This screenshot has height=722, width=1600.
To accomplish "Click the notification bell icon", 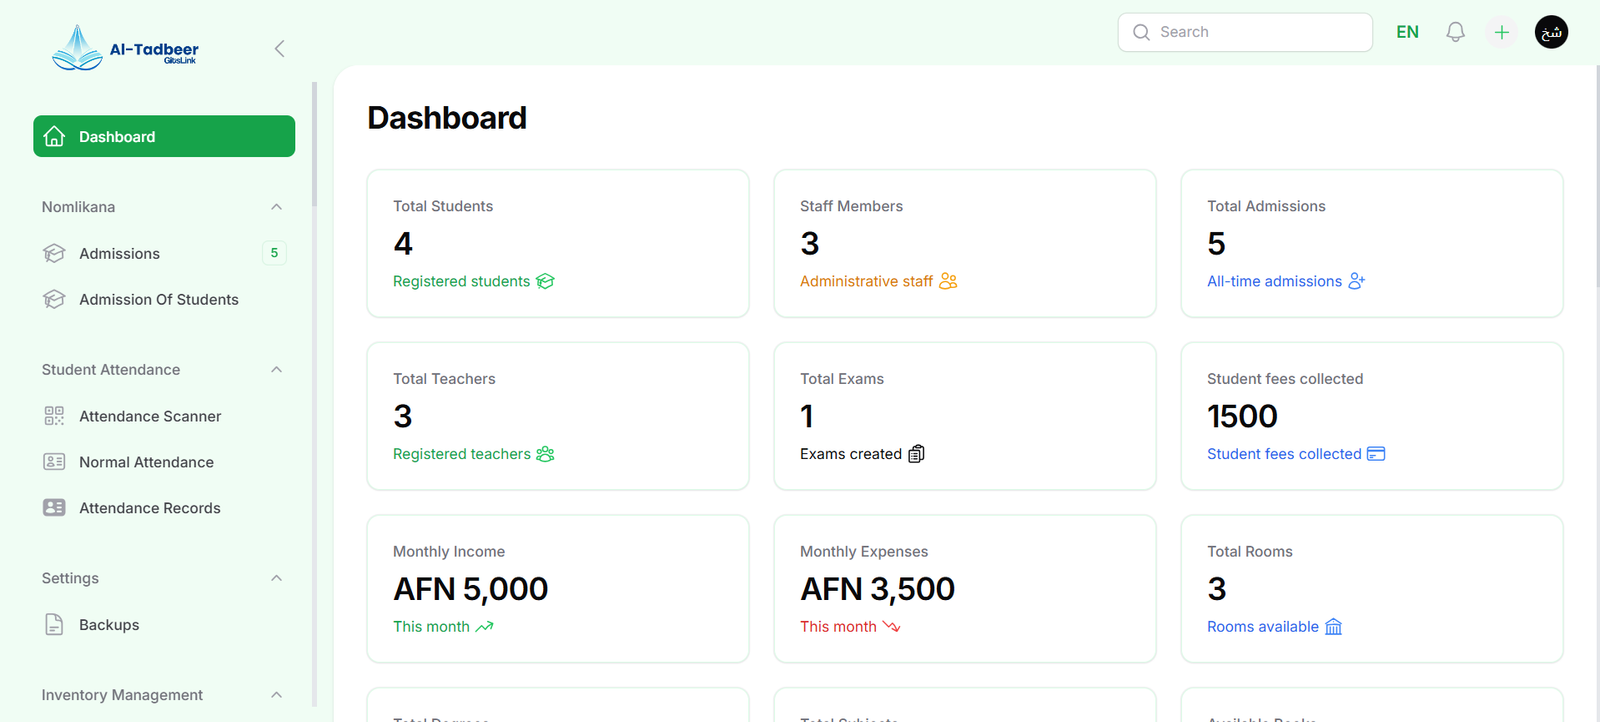I will click(x=1455, y=32).
